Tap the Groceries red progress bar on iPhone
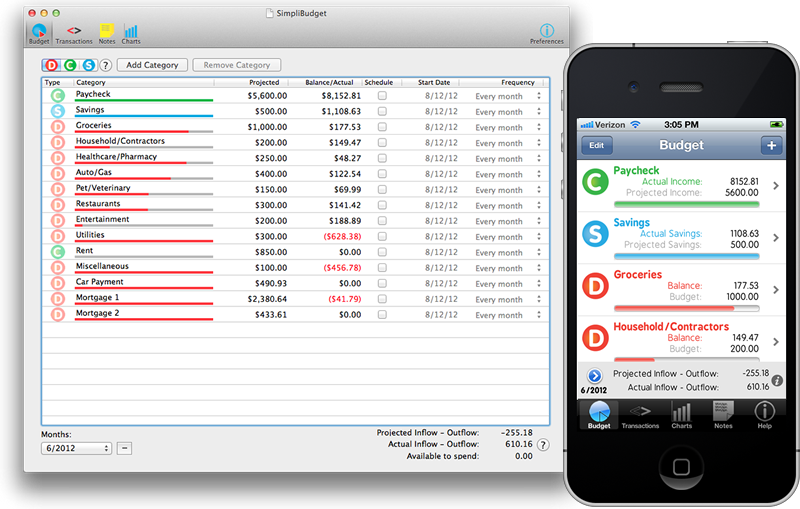The width and height of the screenshot is (800, 509). [687, 309]
